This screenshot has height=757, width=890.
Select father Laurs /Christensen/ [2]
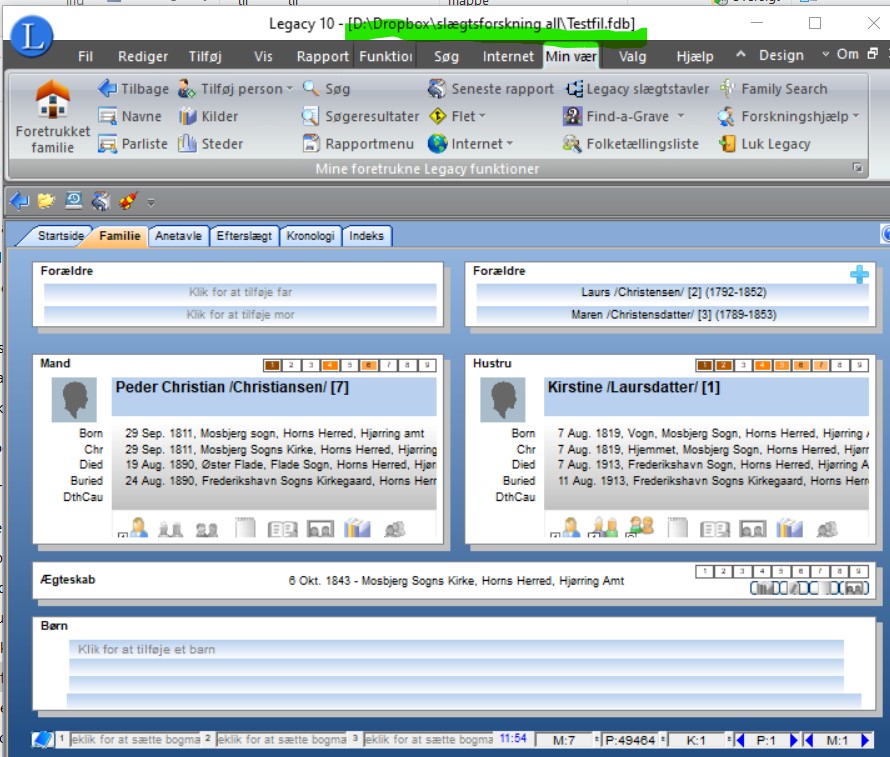coord(673,292)
